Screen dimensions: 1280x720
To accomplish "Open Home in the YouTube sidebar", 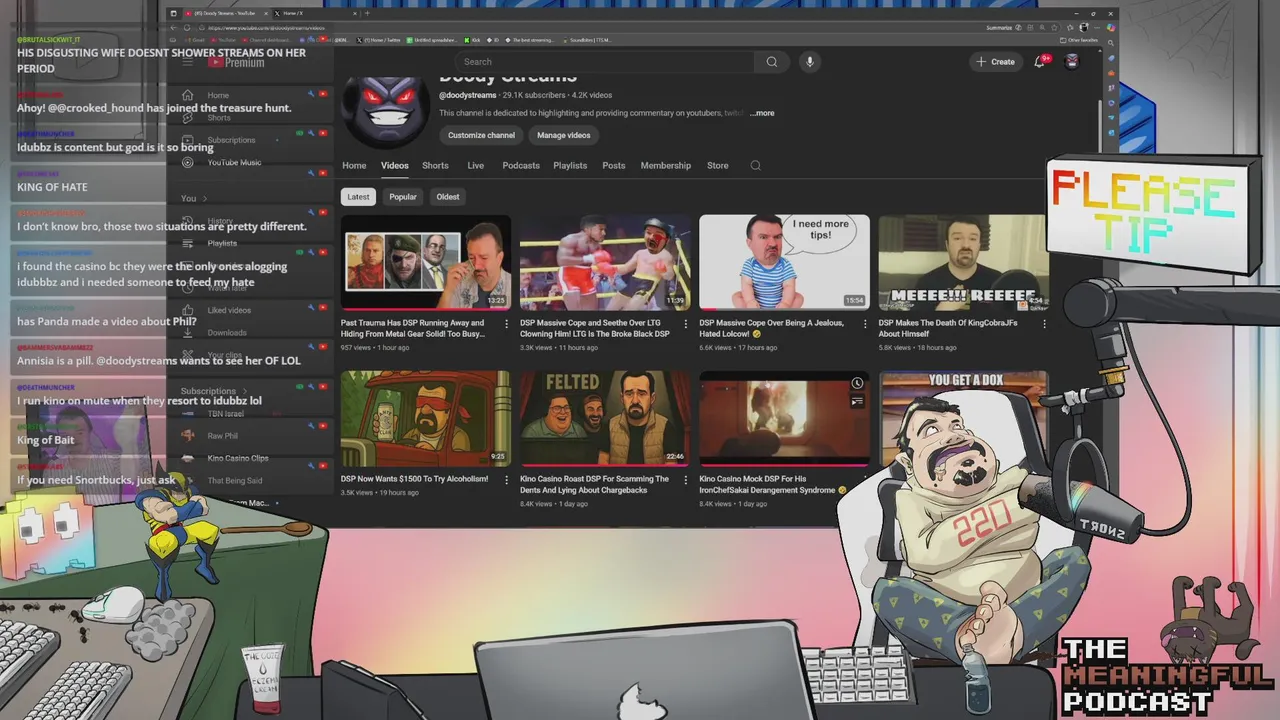I will coord(218,96).
